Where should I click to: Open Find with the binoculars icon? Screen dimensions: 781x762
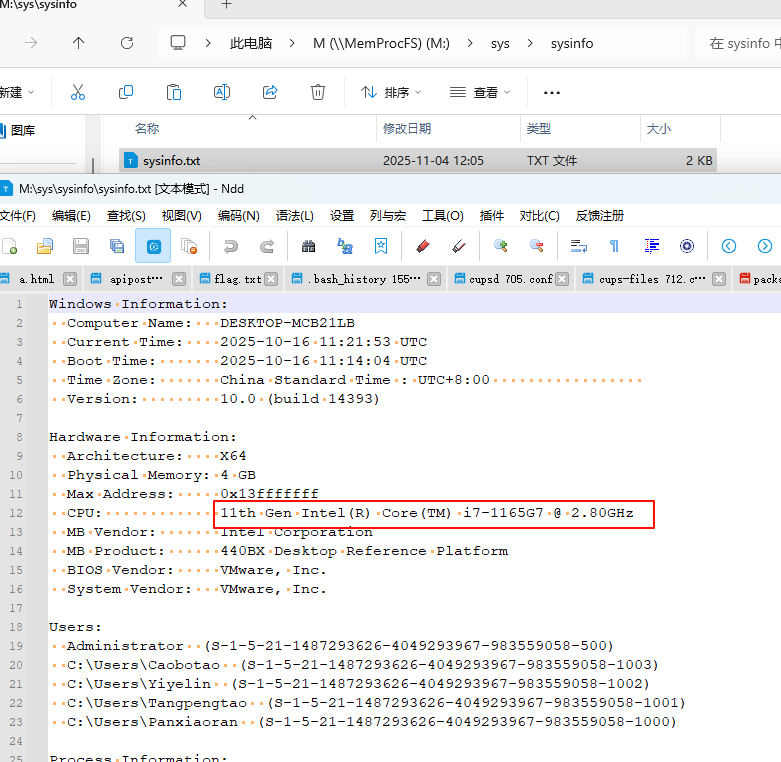[x=308, y=246]
